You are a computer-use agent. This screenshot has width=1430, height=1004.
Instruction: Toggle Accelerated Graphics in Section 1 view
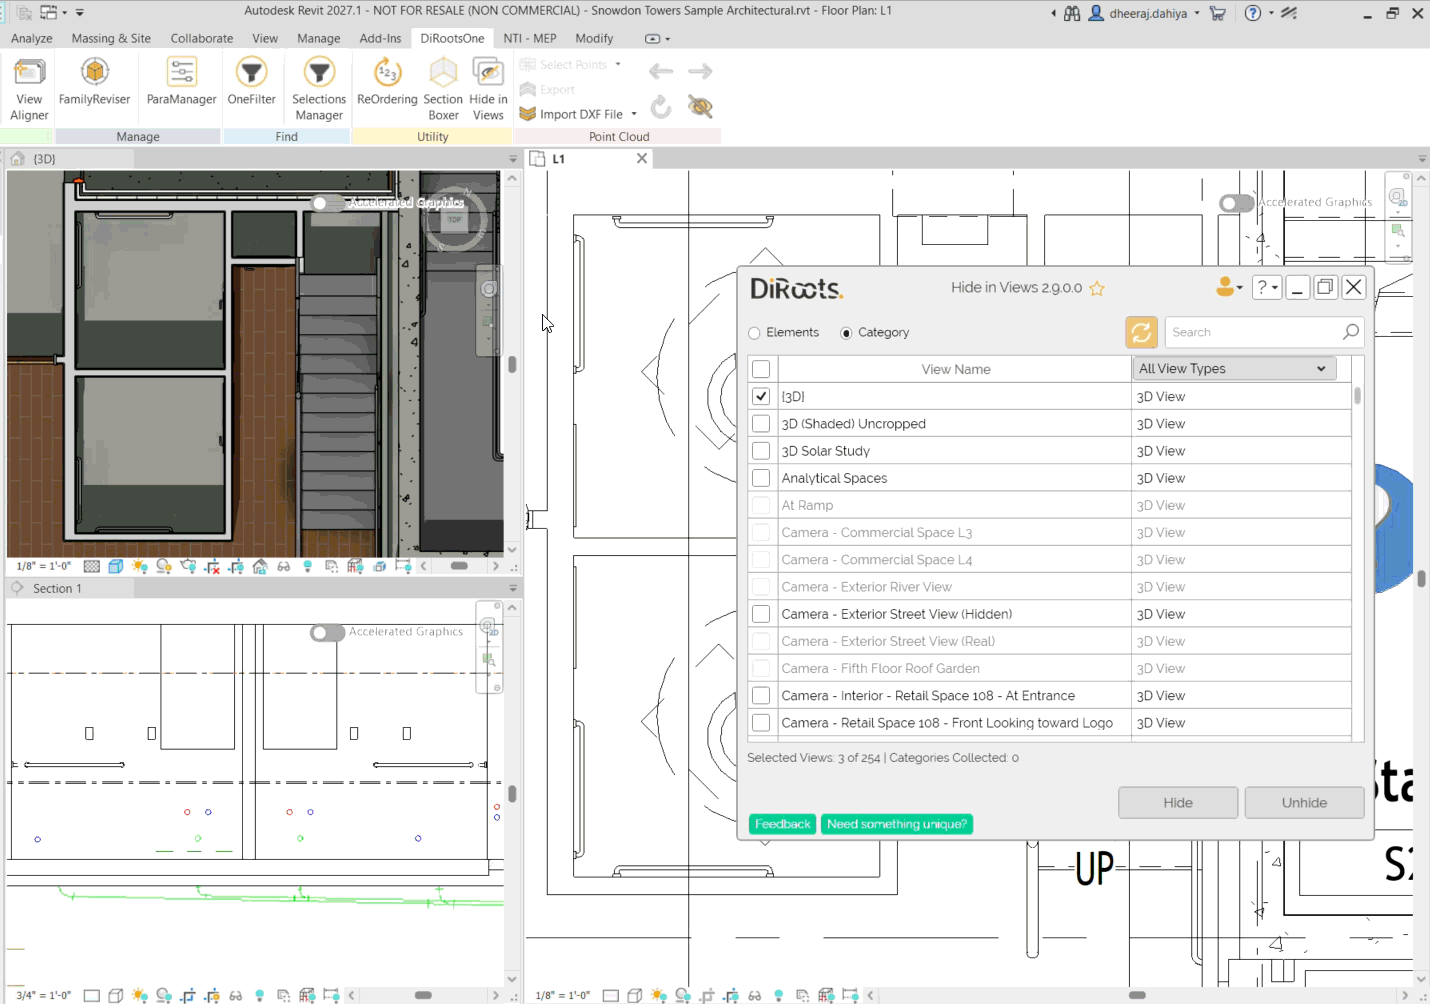click(x=327, y=633)
